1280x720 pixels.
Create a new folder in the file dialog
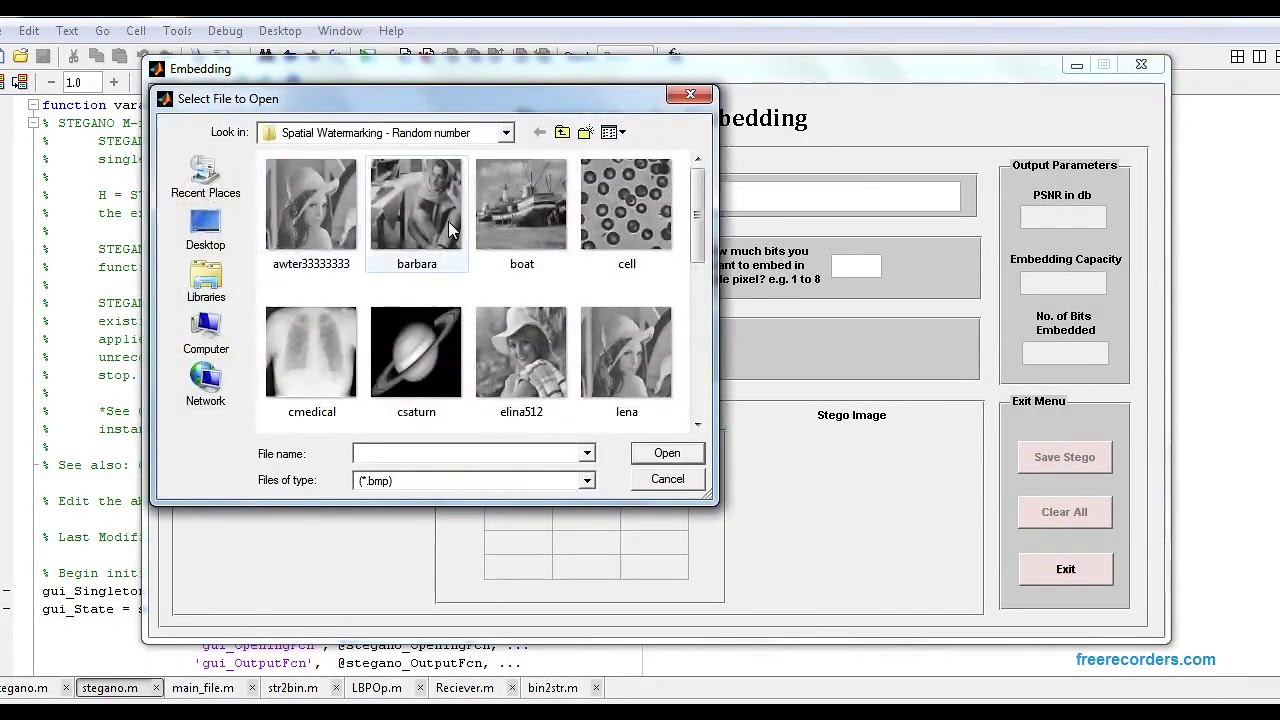[x=585, y=132]
